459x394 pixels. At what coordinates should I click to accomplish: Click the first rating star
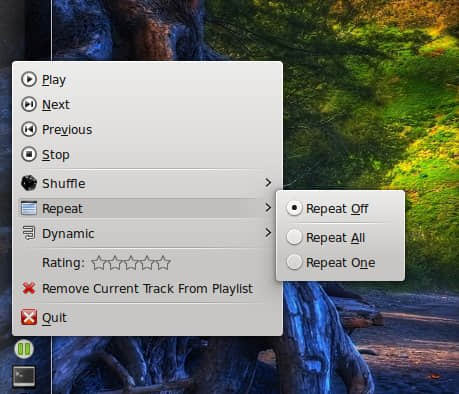point(99,263)
